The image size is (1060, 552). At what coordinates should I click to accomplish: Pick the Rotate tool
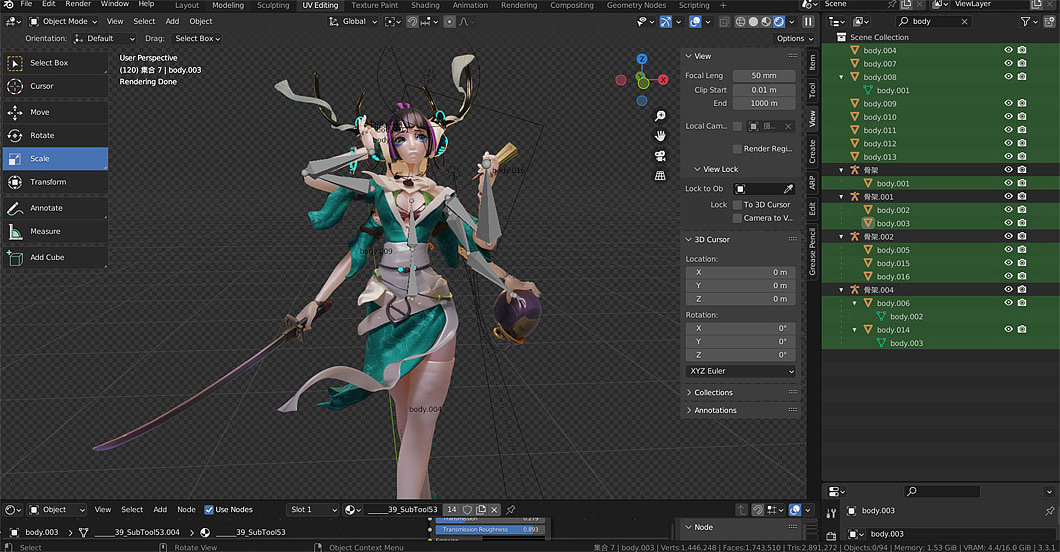pyautogui.click(x=55, y=136)
